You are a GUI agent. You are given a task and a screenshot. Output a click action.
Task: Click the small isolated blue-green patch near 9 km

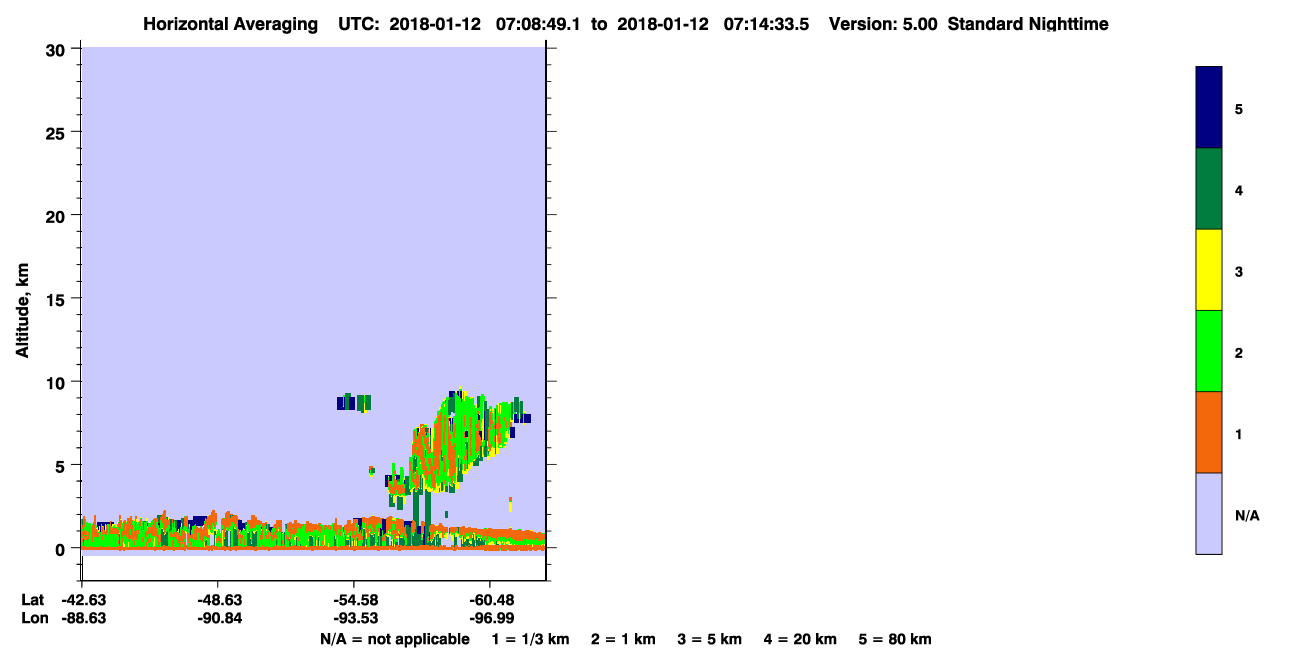354,402
